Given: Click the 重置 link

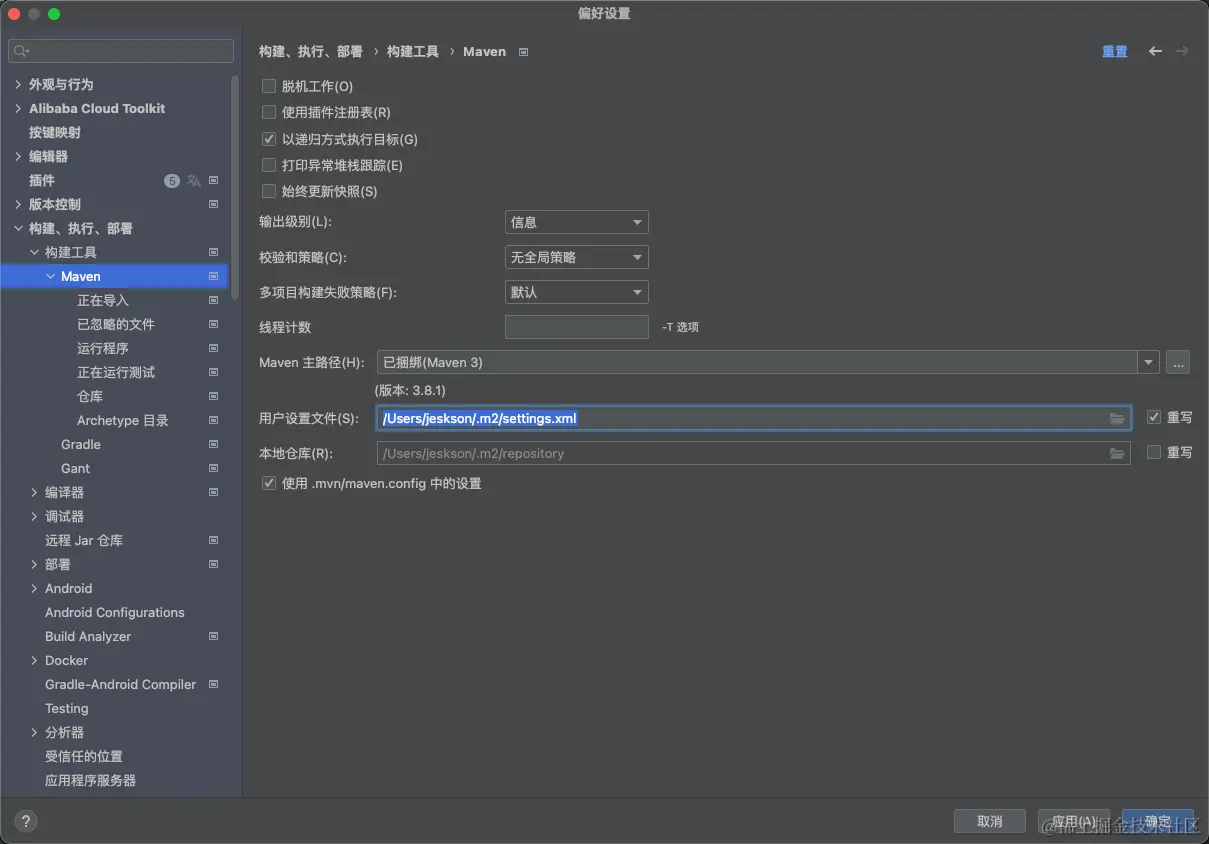Looking at the screenshot, I should click(x=1115, y=52).
